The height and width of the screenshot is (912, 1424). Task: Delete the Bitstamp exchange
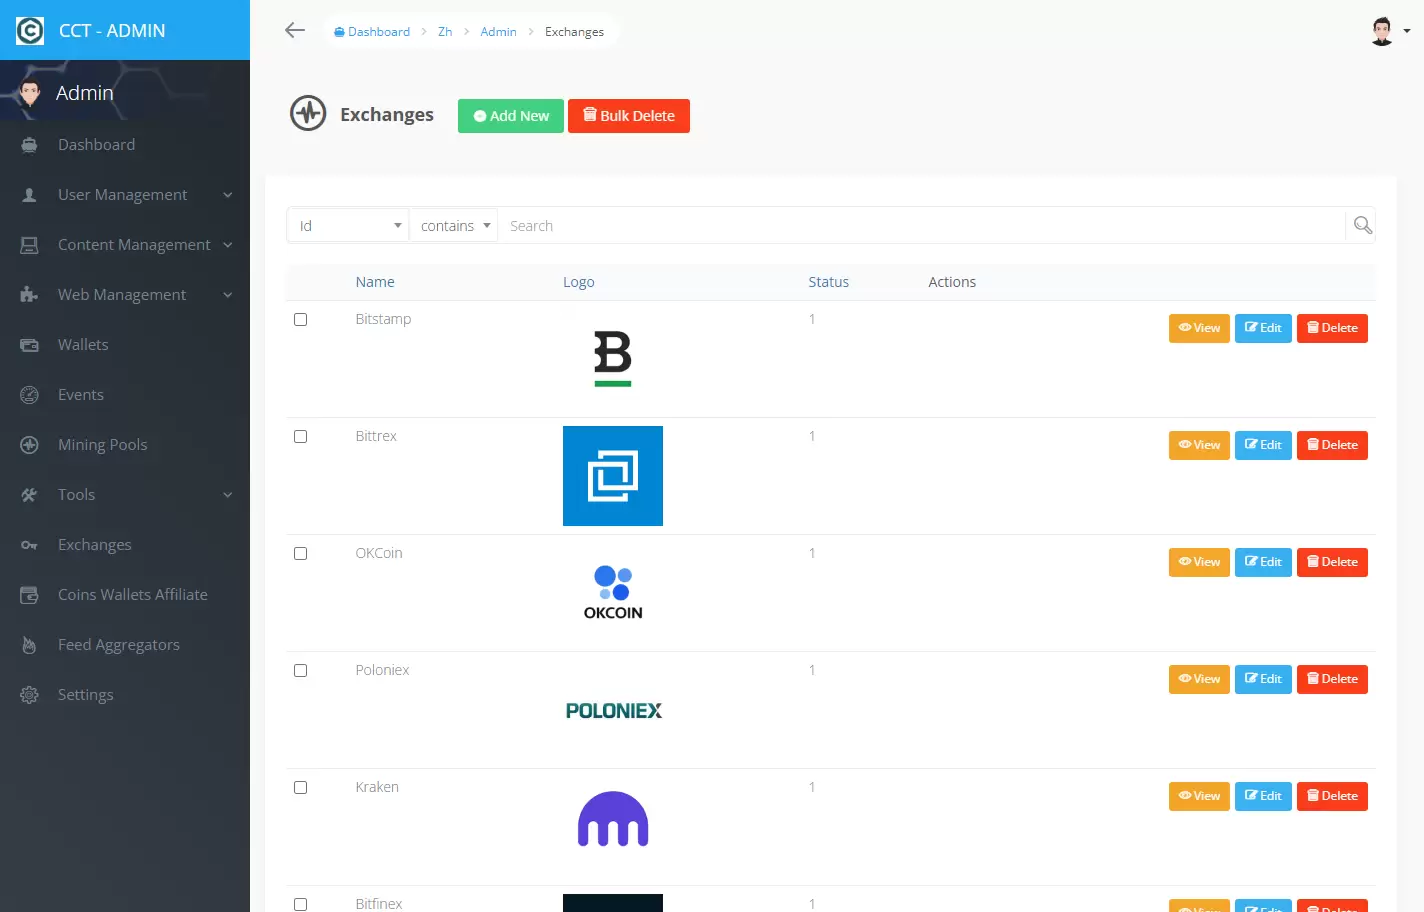[x=1332, y=328]
